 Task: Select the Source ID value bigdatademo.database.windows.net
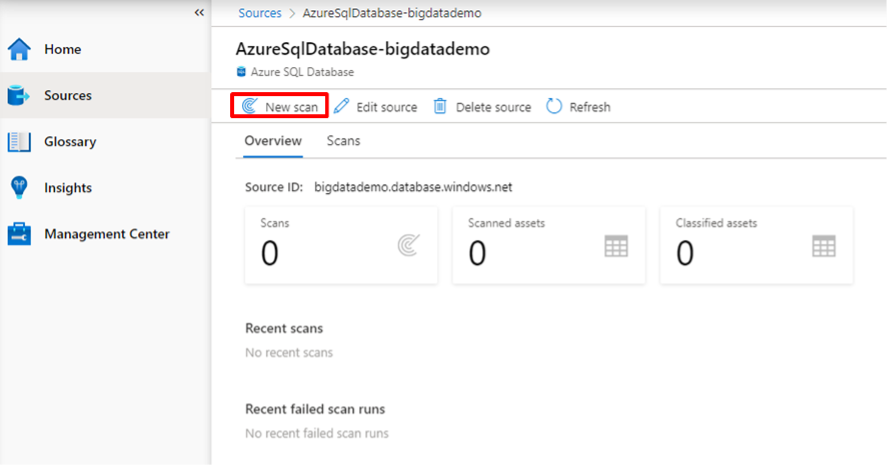(x=413, y=187)
